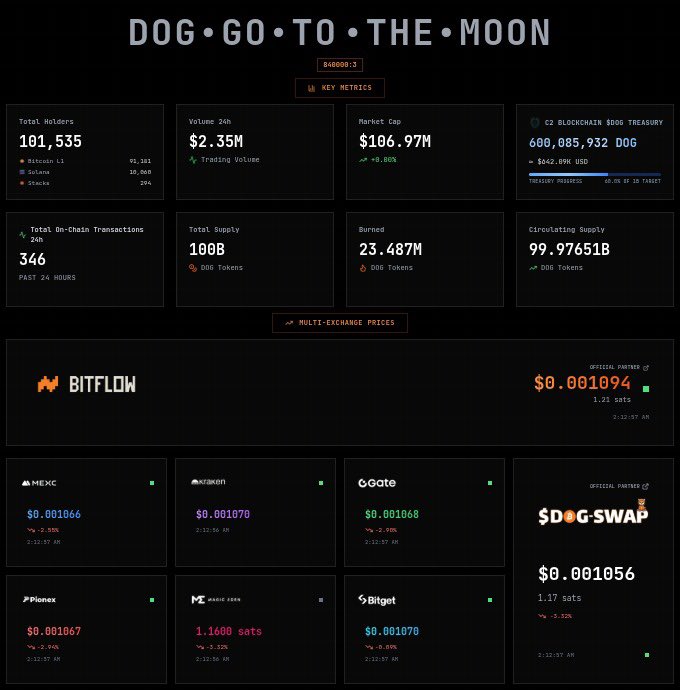Image resolution: width=680 pixels, height=690 pixels.
Task: Click the Magic Eden logo
Action: click(x=214, y=600)
